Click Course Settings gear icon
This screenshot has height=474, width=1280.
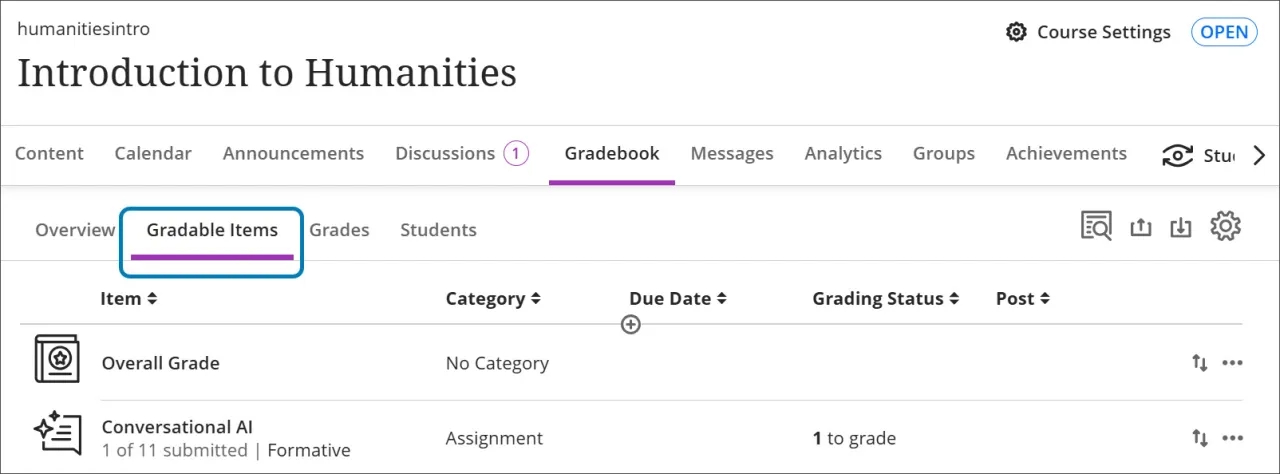click(x=1016, y=32)
